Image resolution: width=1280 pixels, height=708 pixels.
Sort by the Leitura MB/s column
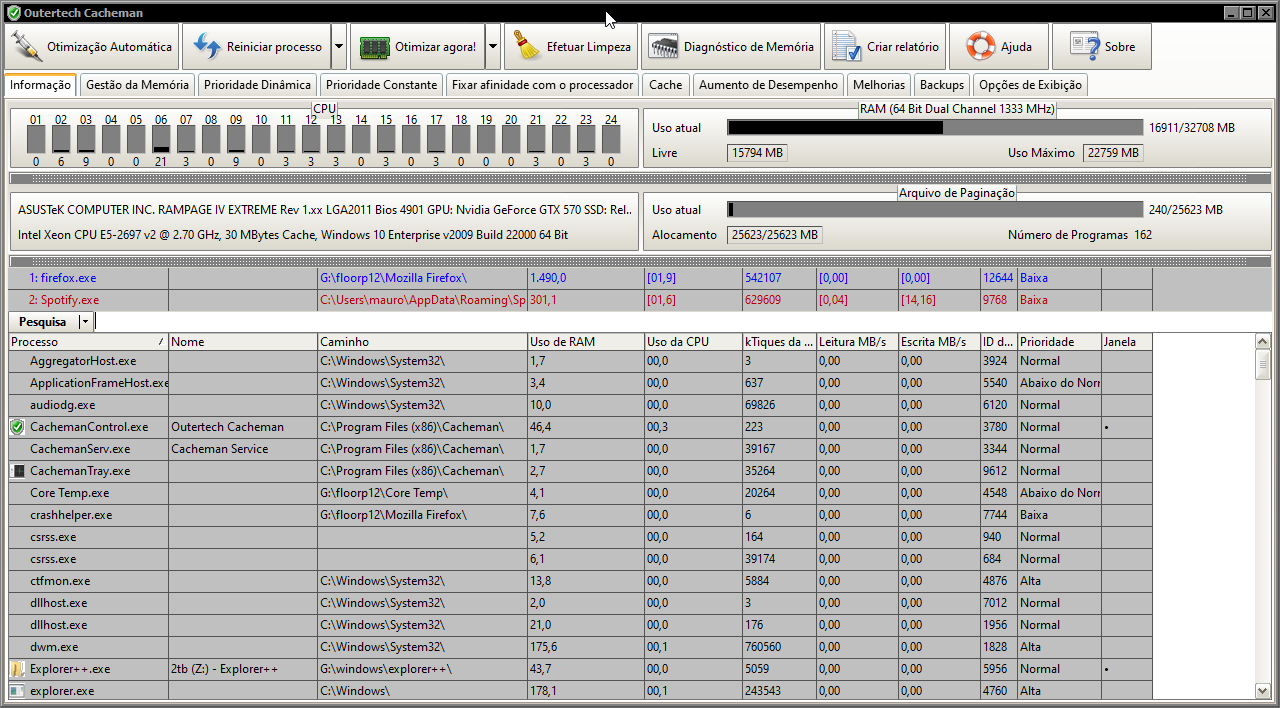click(856, 342)
